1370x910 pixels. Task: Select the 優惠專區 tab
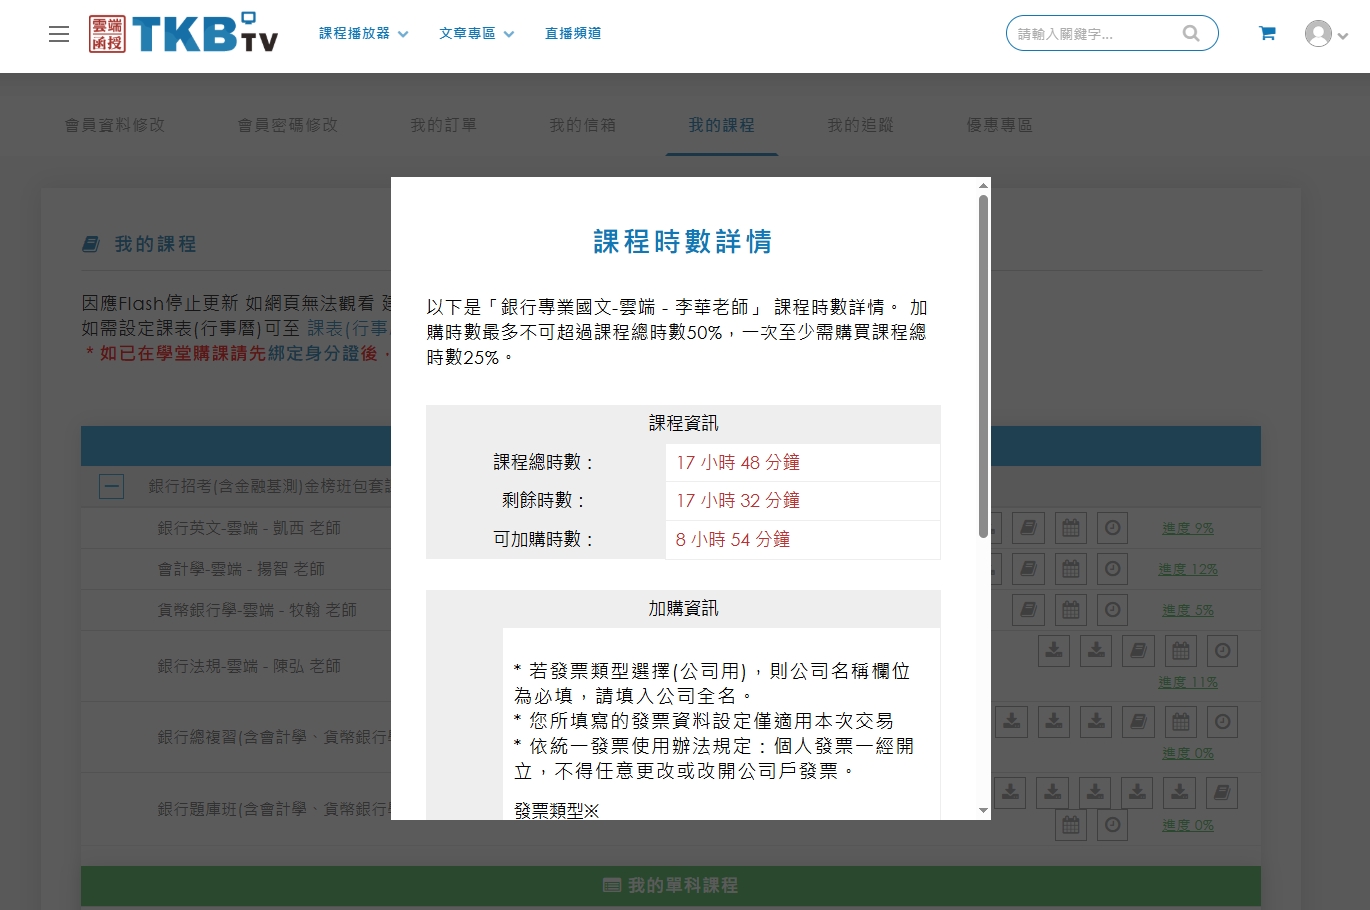(x=999, y=125)
